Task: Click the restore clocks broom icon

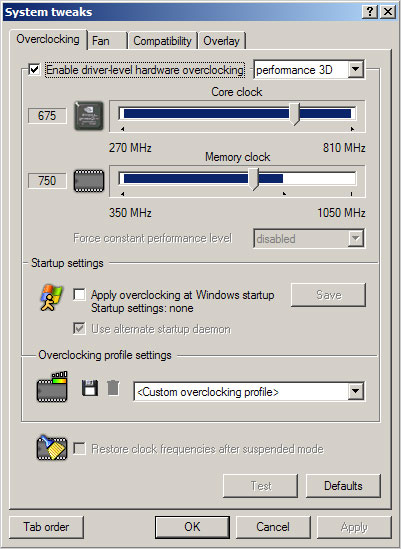Action: [x=52, y=448]
